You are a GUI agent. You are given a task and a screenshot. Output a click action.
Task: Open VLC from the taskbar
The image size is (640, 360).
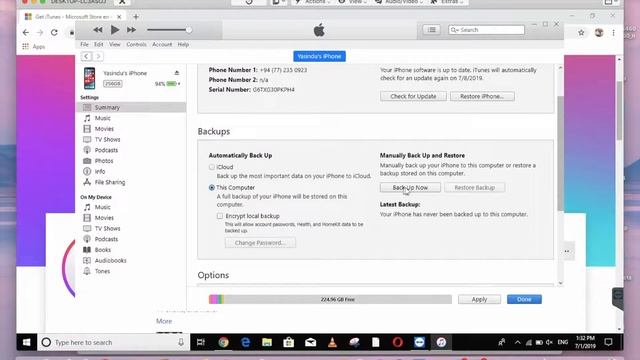click(x=332, y=342)
